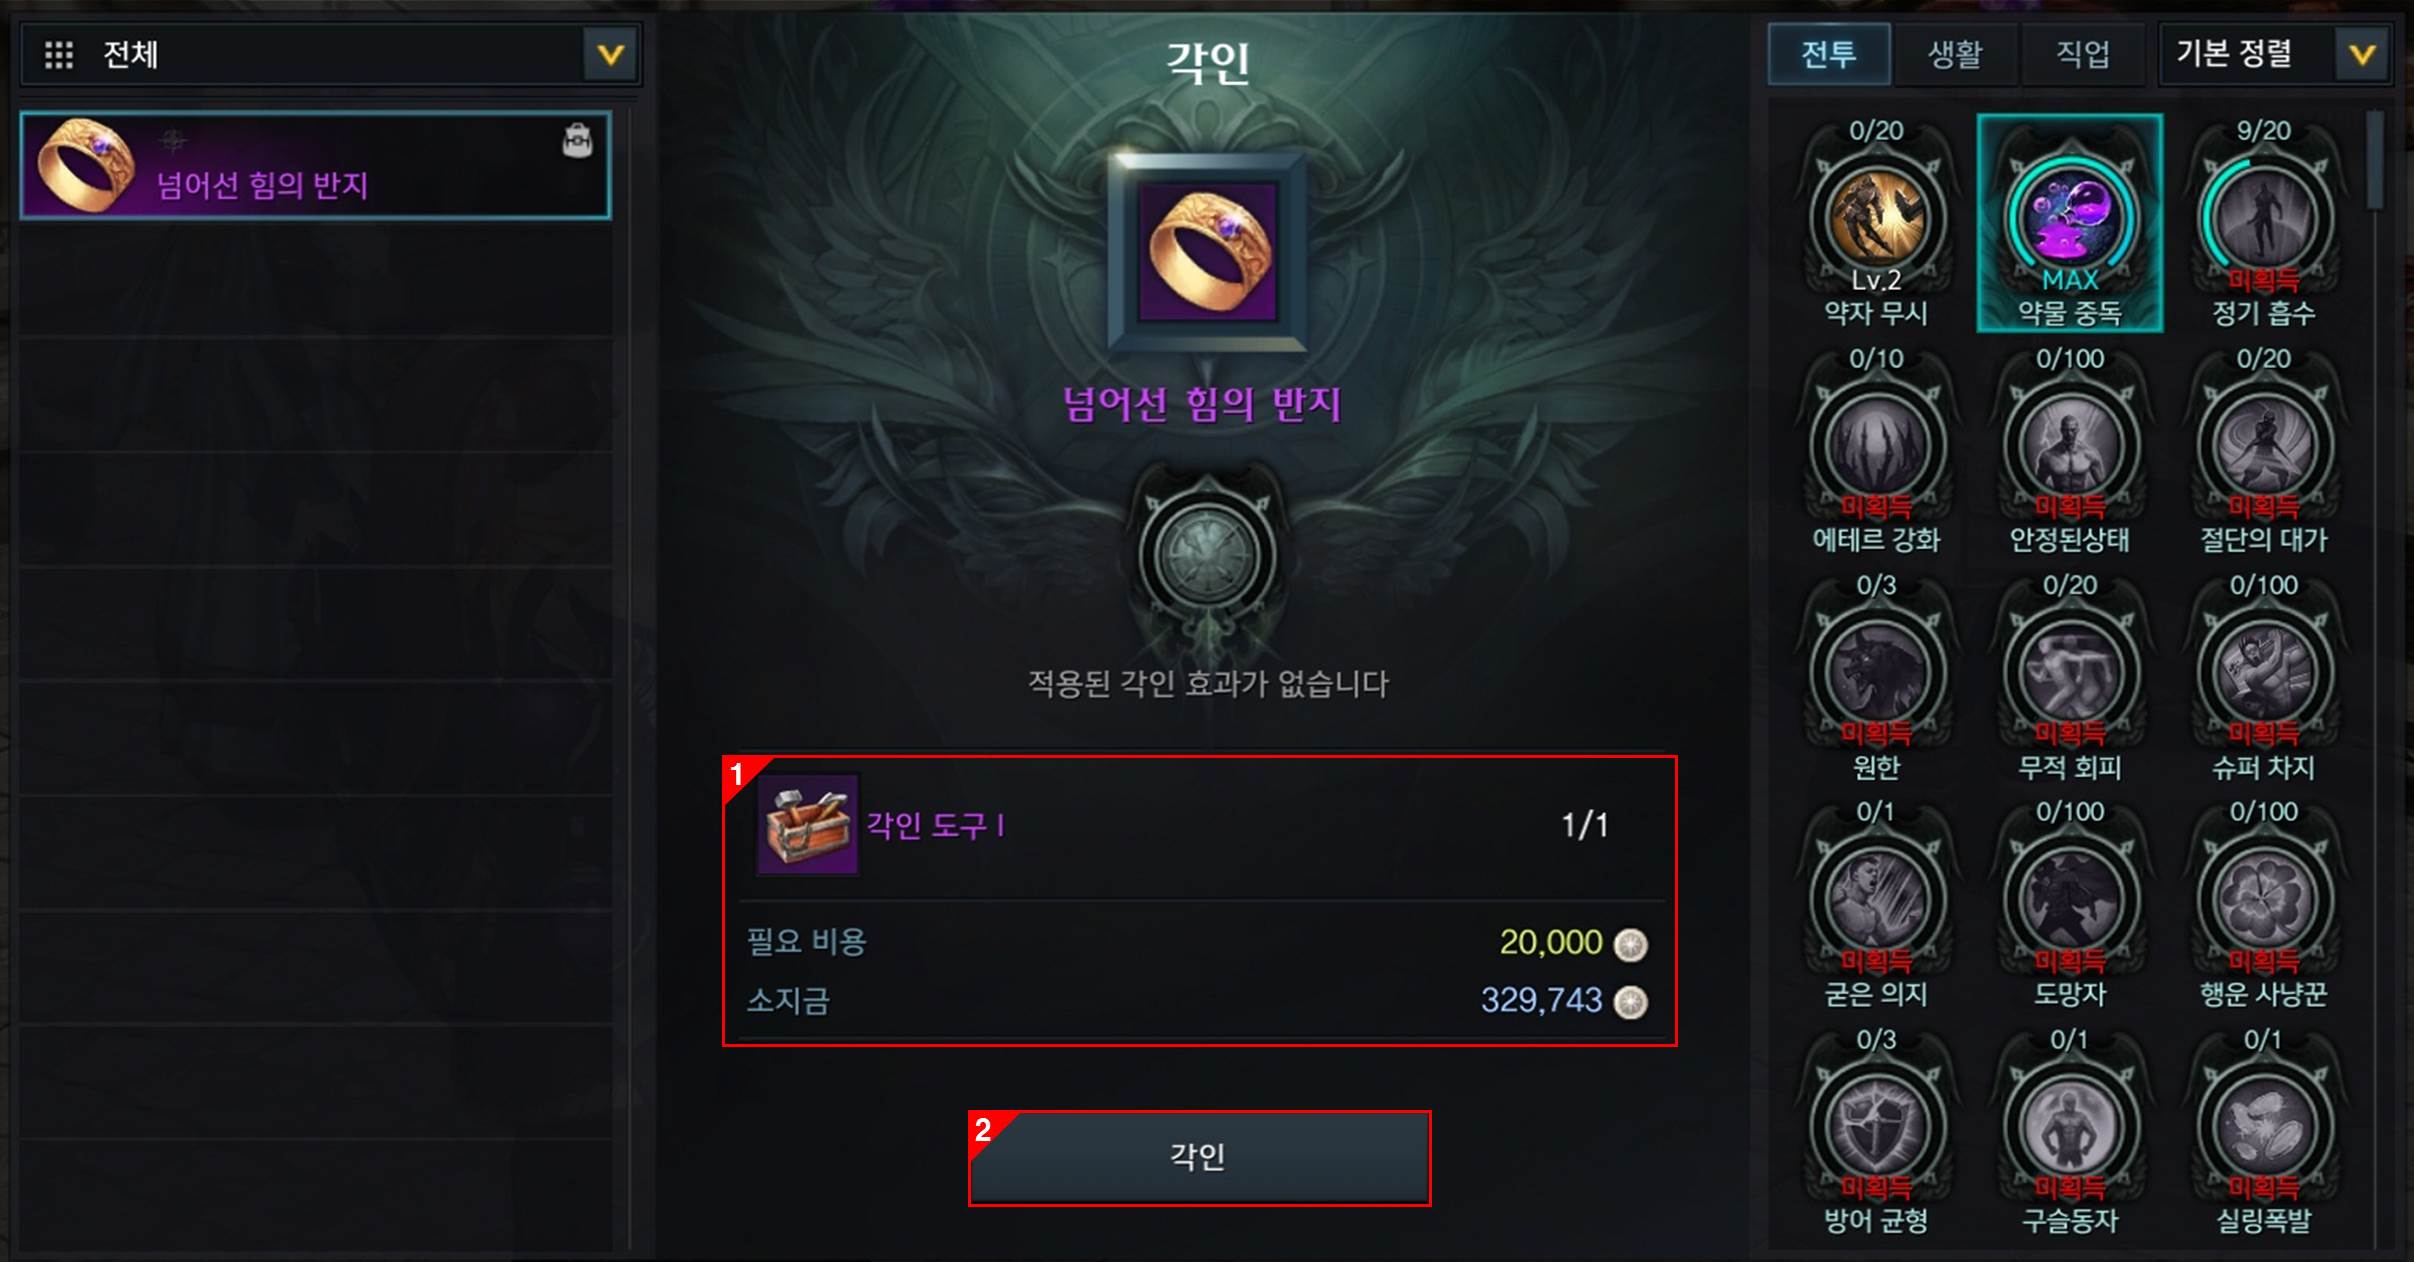Open the 전체 filter dropdown arrow
The width and height of the screenshot is (2414, 1262).
pos(610,55)
